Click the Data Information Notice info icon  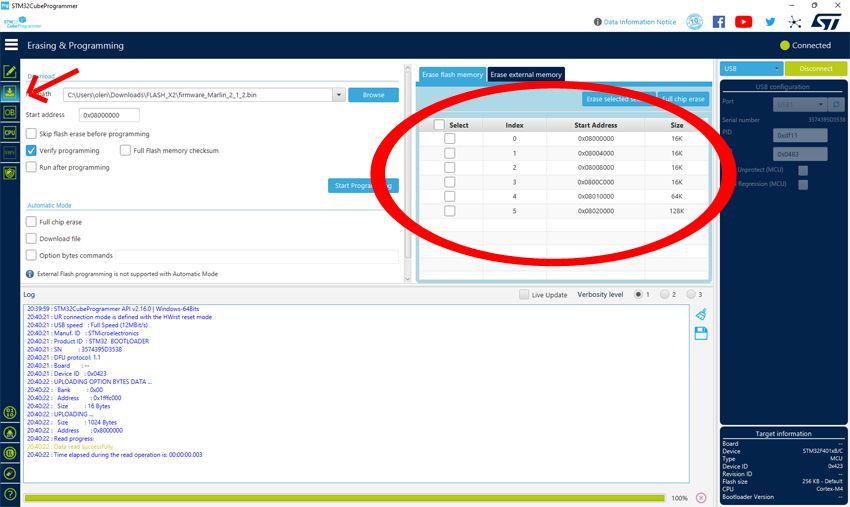click(597, 22)
